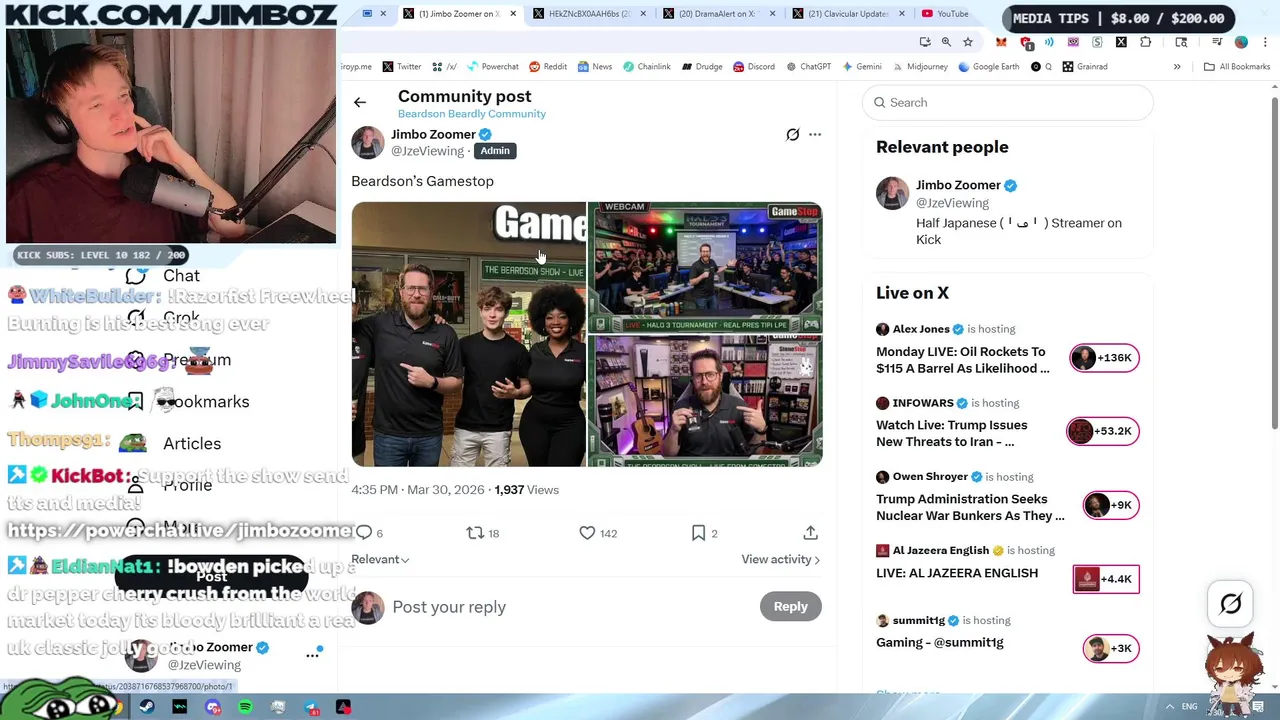Click the 1,937 Views count
This screenshot has height=720, width=1280.
tap(526, 490)
